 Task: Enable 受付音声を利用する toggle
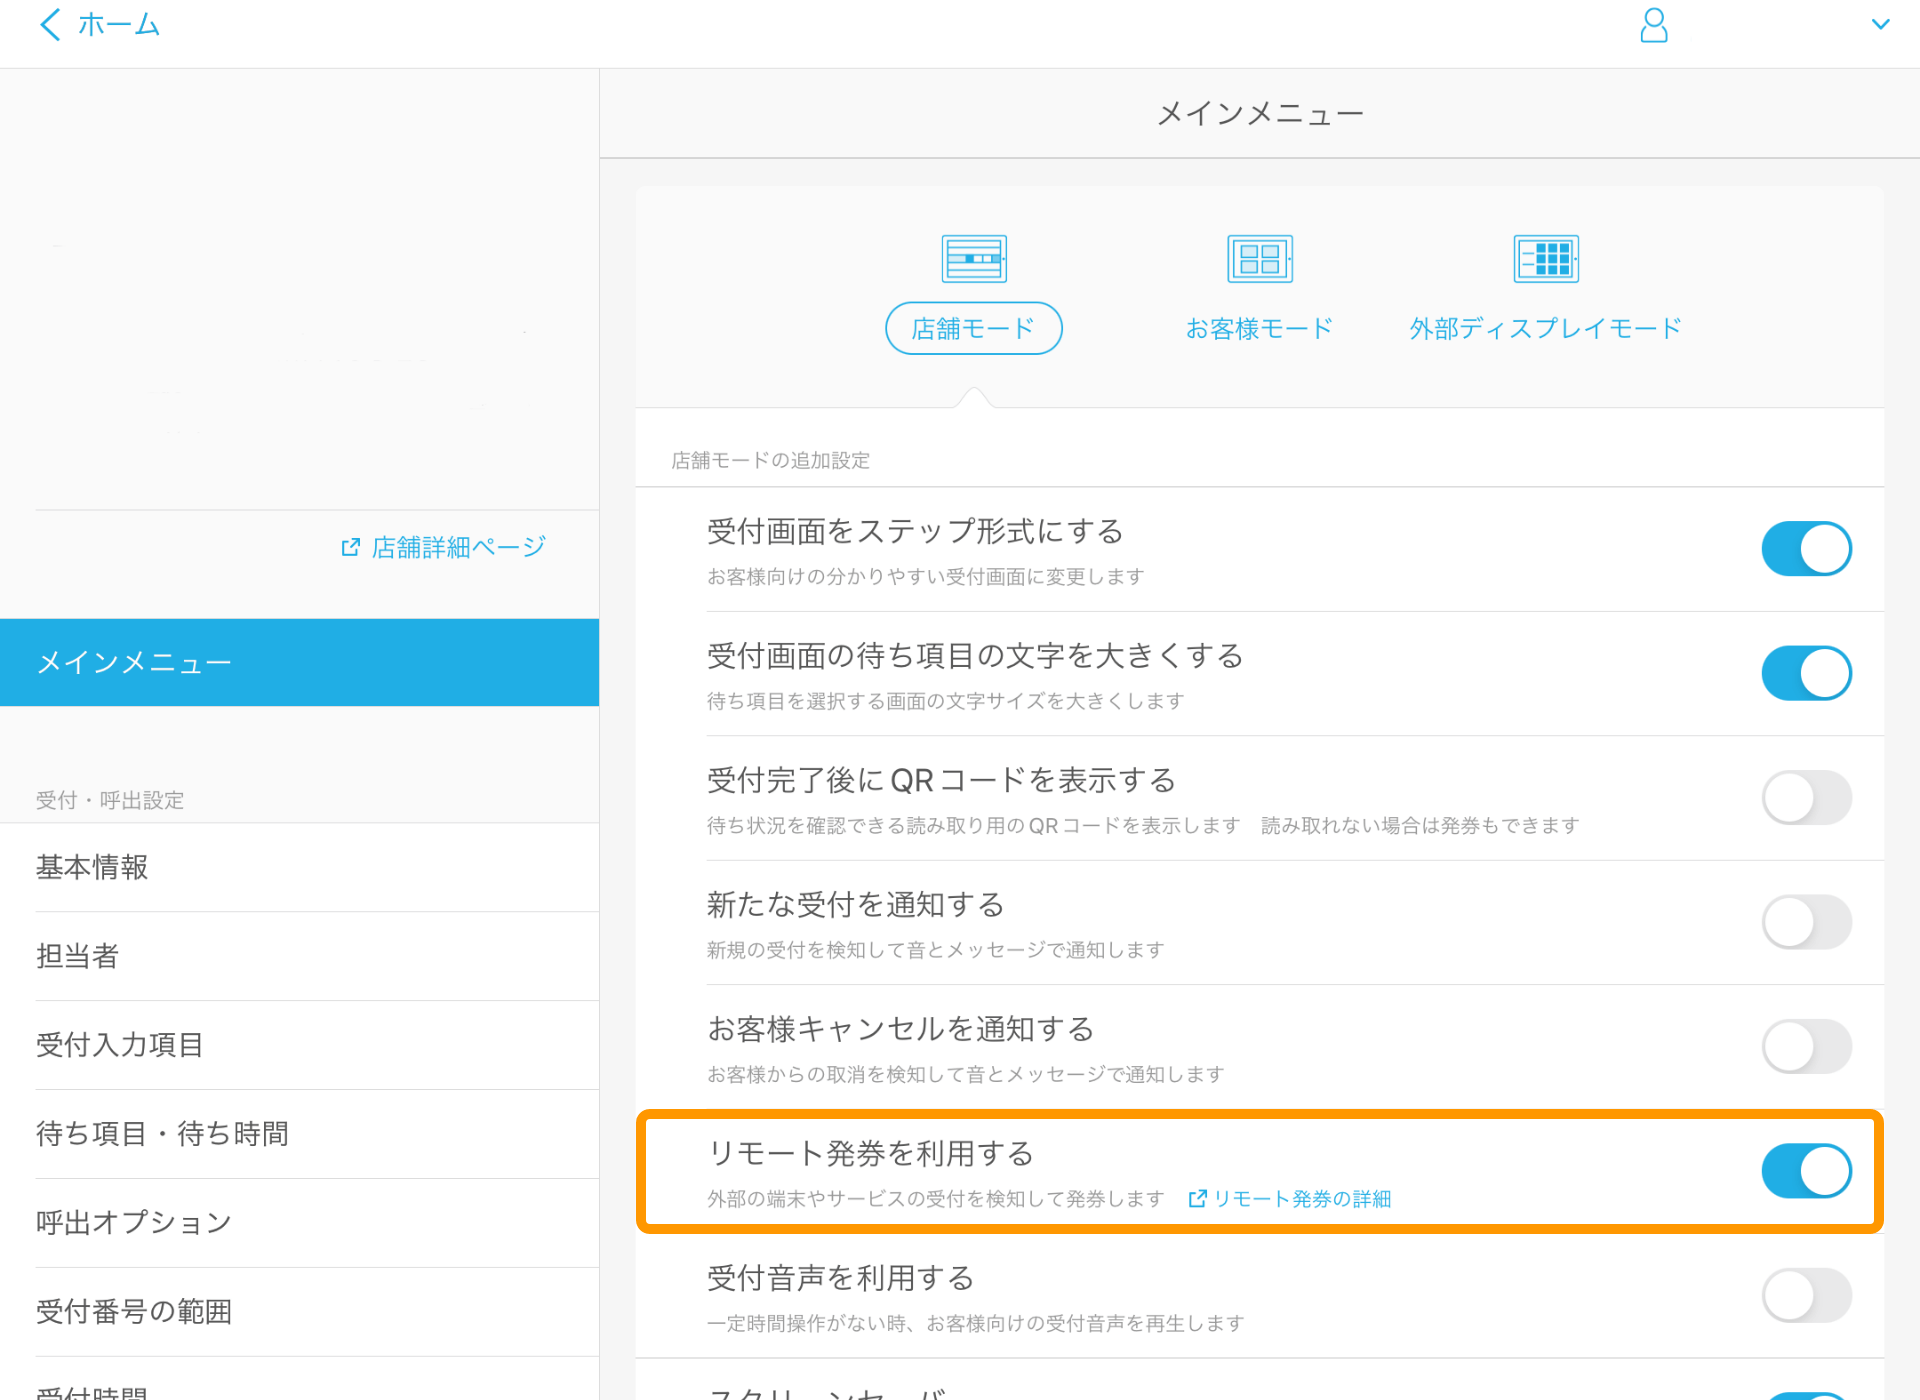pyautogui.click(x=1806, y=1296)
